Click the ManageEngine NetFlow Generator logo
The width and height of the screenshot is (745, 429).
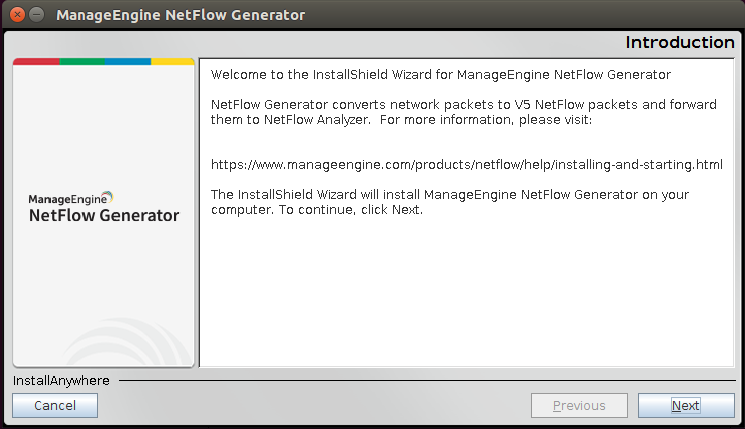[x=104, y=207]
